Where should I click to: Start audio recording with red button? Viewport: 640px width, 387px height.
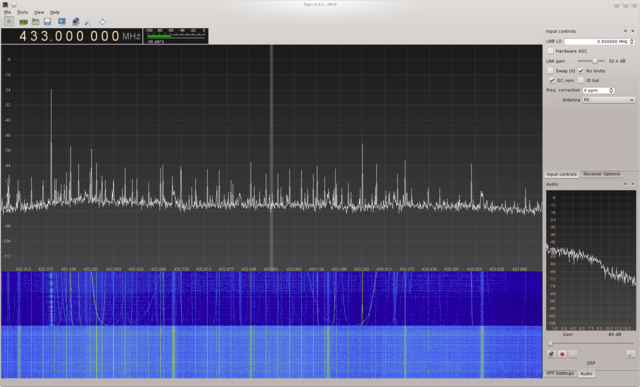tap(562, 354)
